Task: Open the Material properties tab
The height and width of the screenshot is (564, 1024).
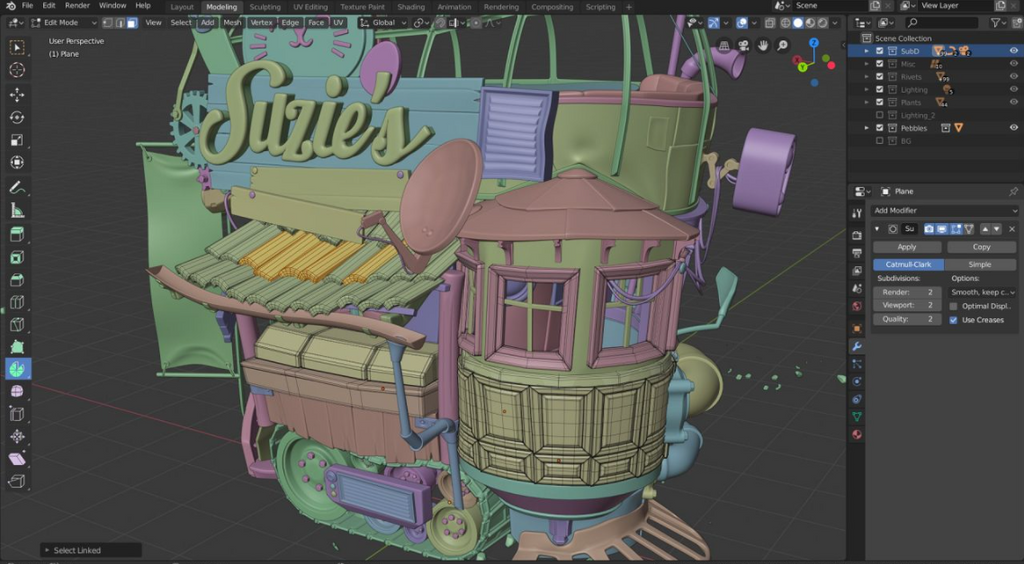Action: tap(857, 434)
